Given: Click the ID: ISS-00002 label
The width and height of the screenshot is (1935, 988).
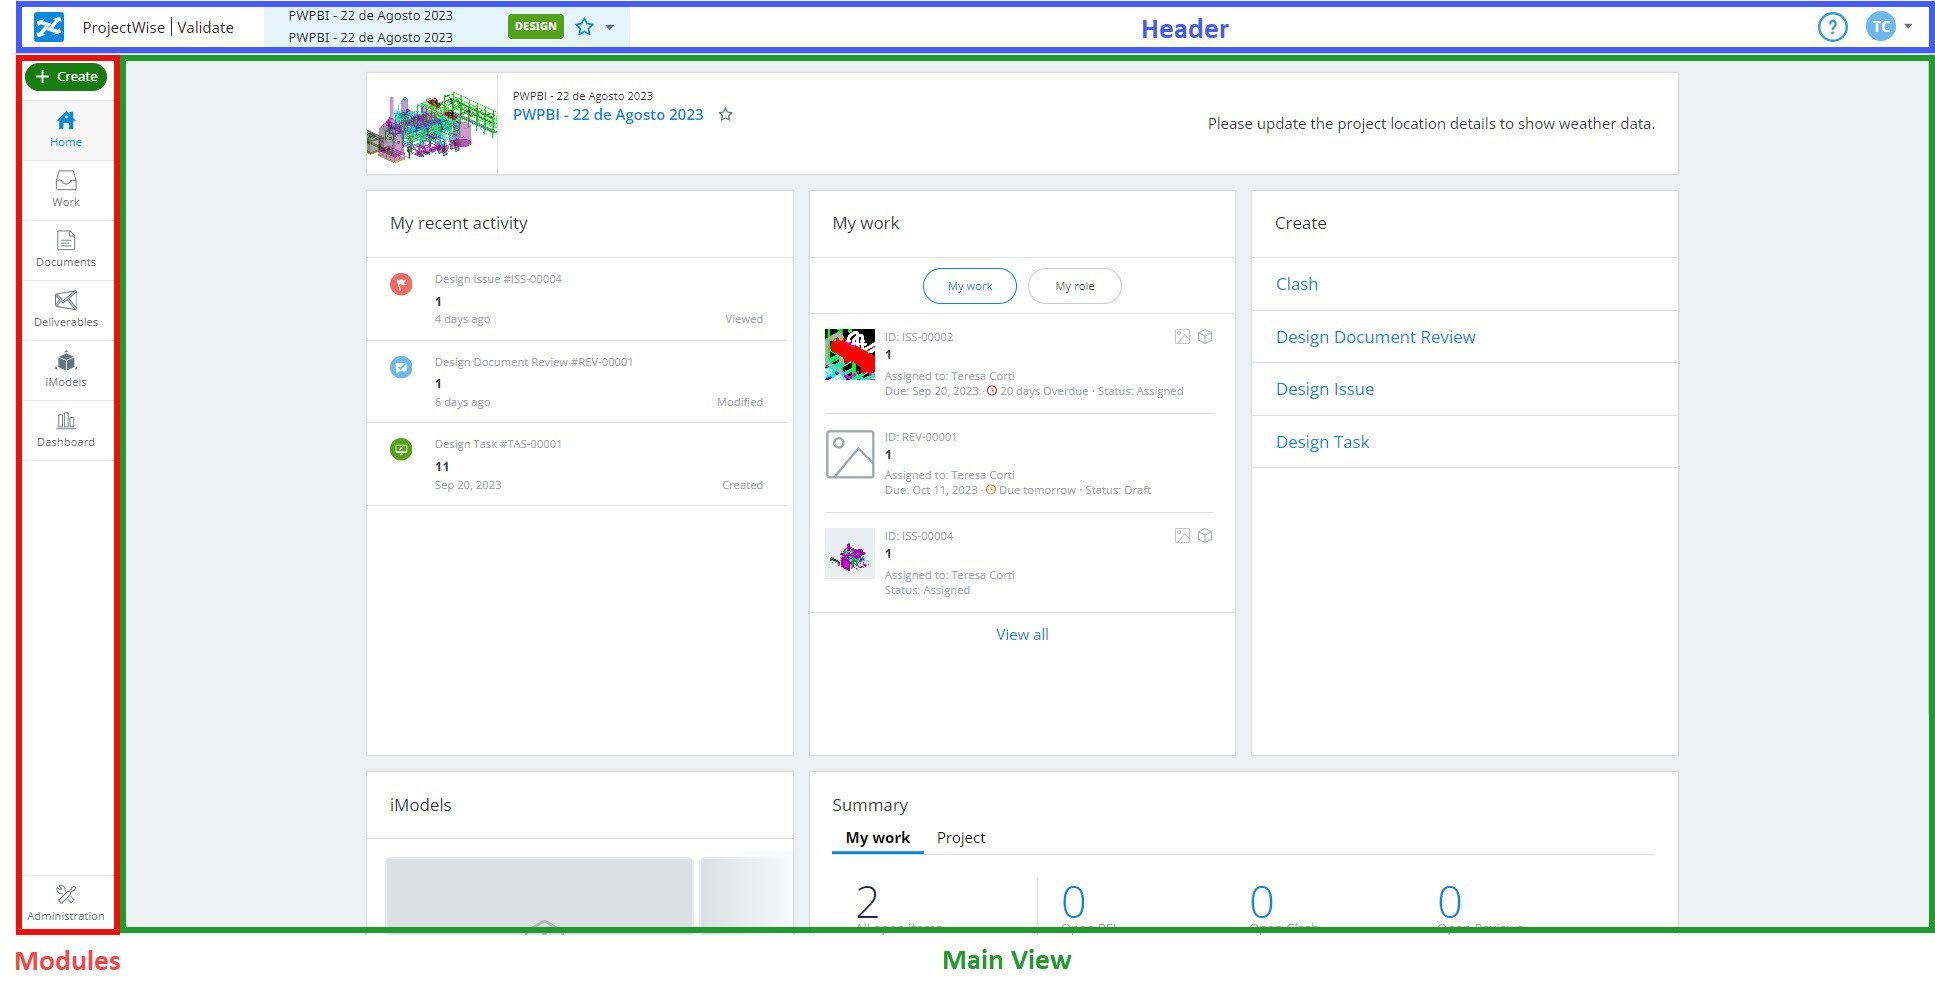Looking at the screenshot, I should pos(919,337).
